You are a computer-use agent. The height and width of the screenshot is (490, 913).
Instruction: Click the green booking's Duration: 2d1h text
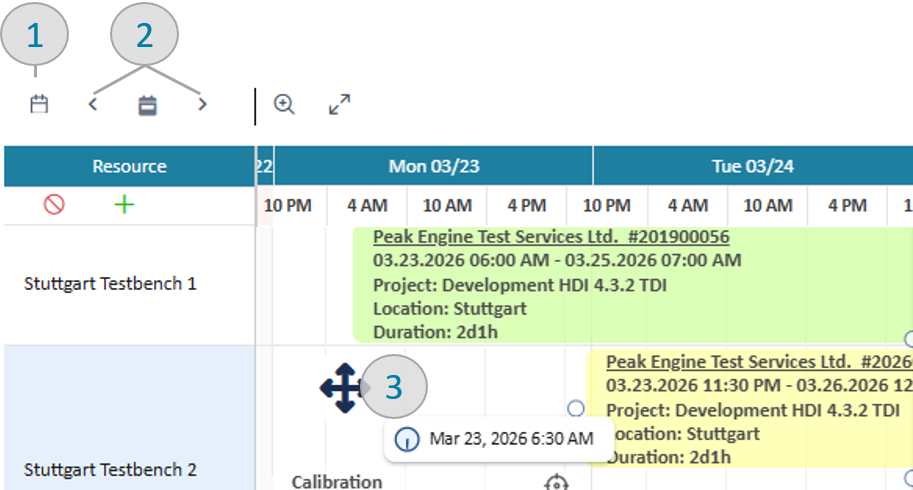click(436, 332)
